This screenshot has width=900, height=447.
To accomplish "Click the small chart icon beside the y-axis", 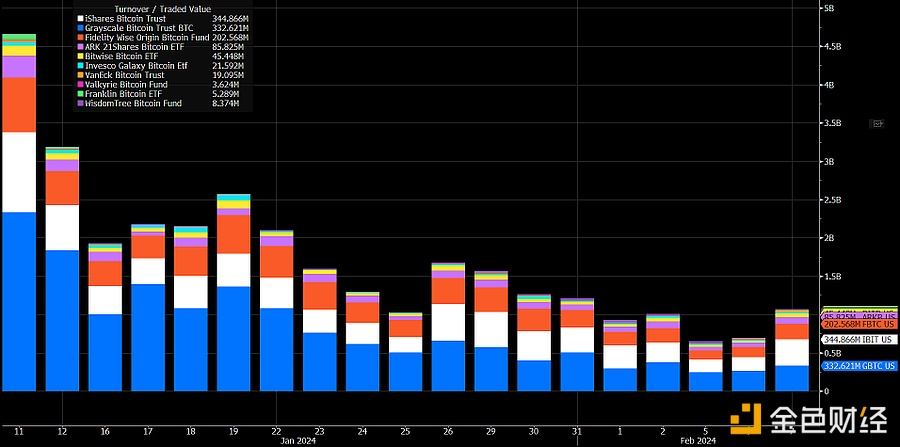I will (x=879, y=123).
